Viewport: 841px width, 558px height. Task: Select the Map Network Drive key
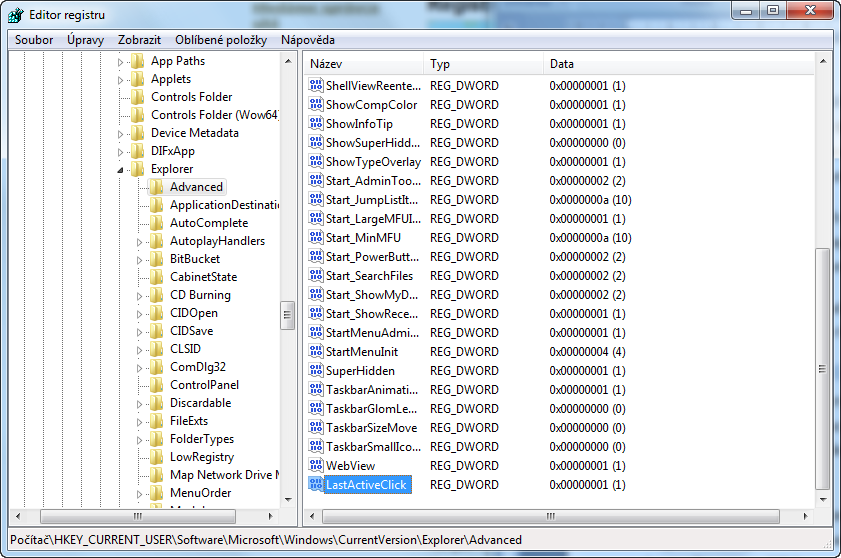tap(225, 475)
